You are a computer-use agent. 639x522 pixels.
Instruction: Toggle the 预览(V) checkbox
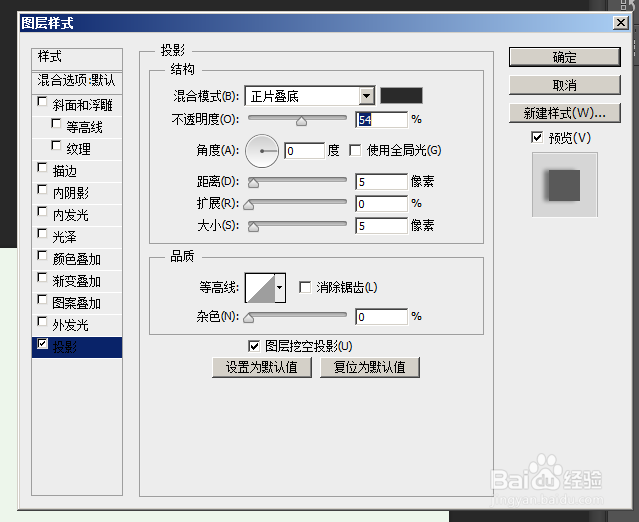pos(537,137)
